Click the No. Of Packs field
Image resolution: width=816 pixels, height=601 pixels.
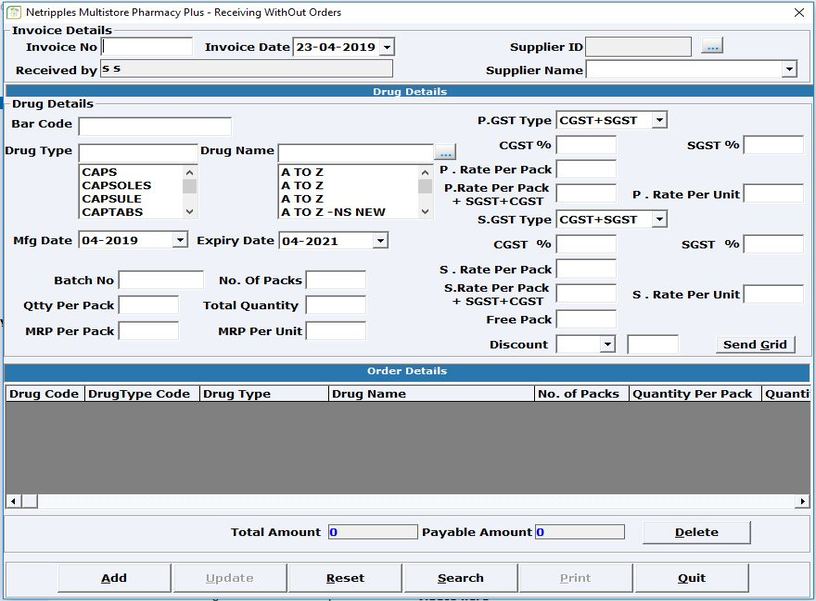[x=336, y=280]
